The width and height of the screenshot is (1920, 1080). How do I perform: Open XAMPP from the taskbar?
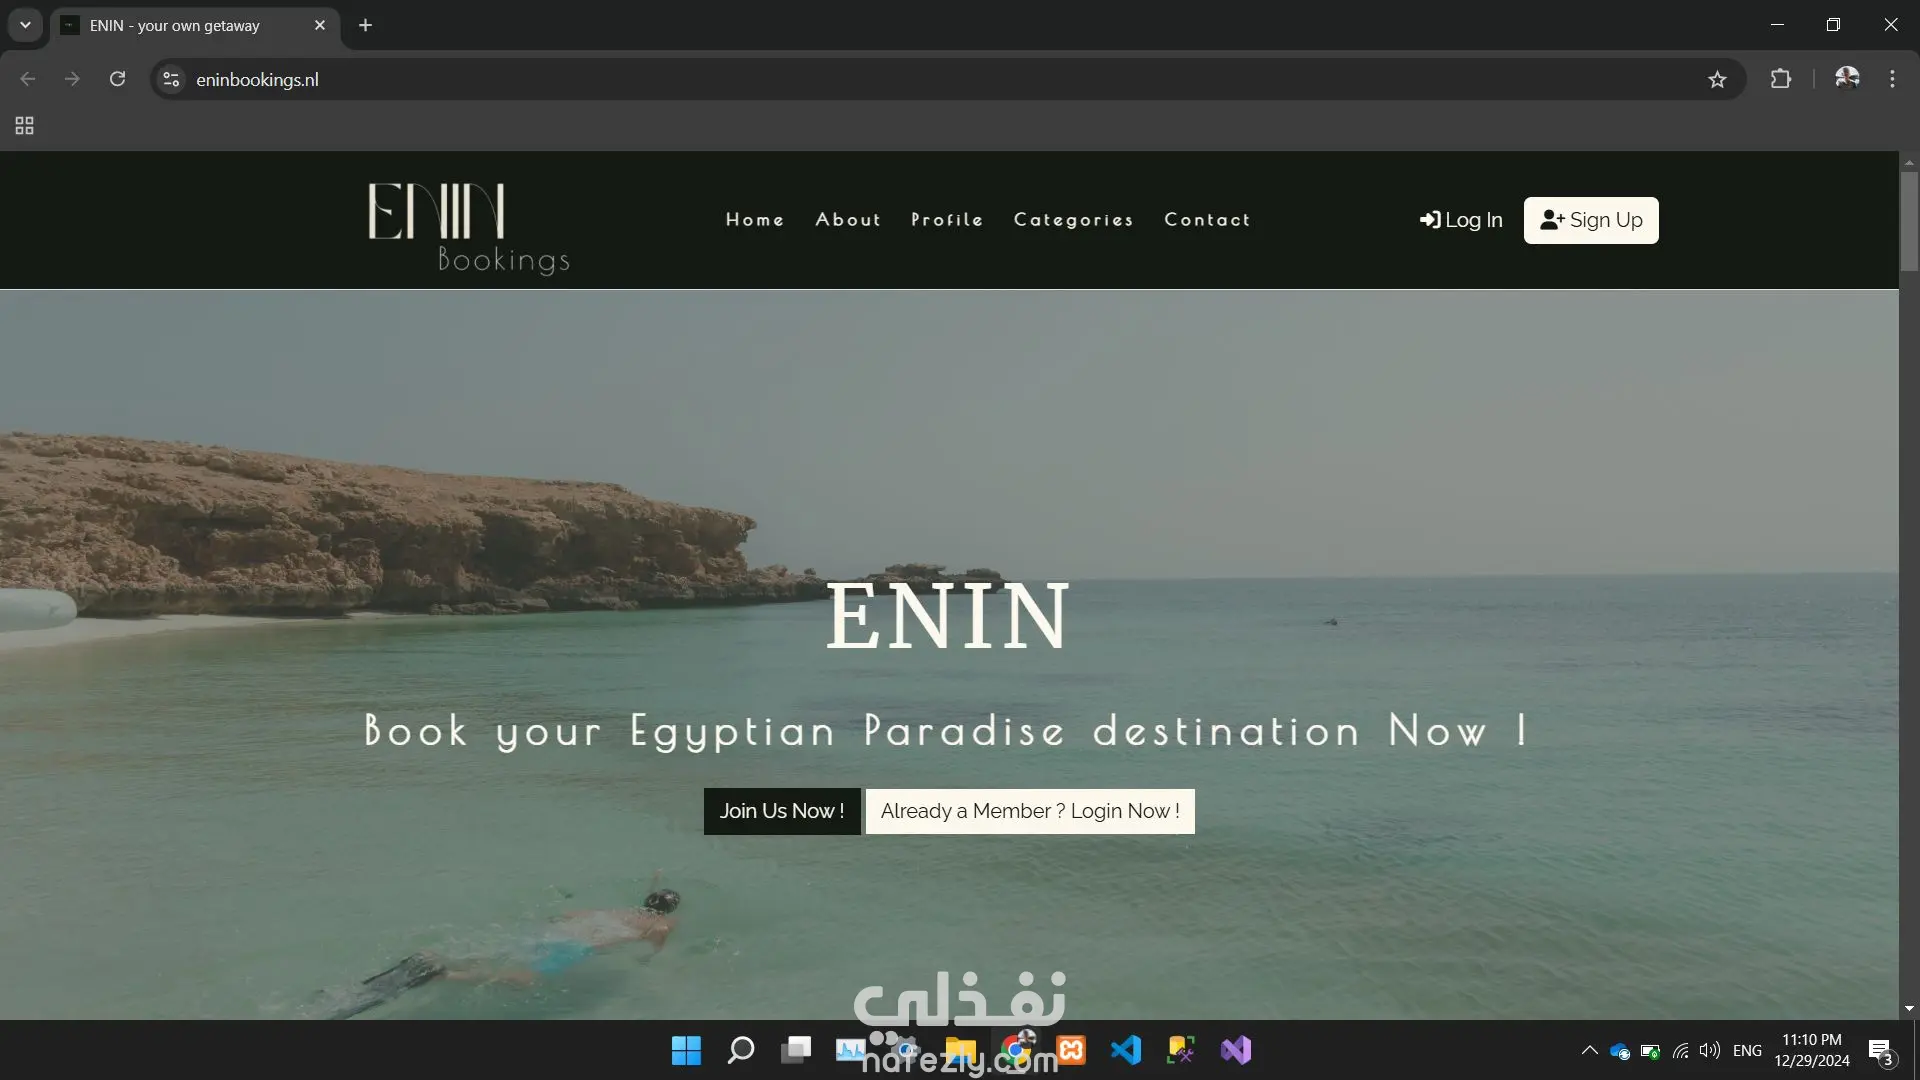click(x=1071, y=1050)
